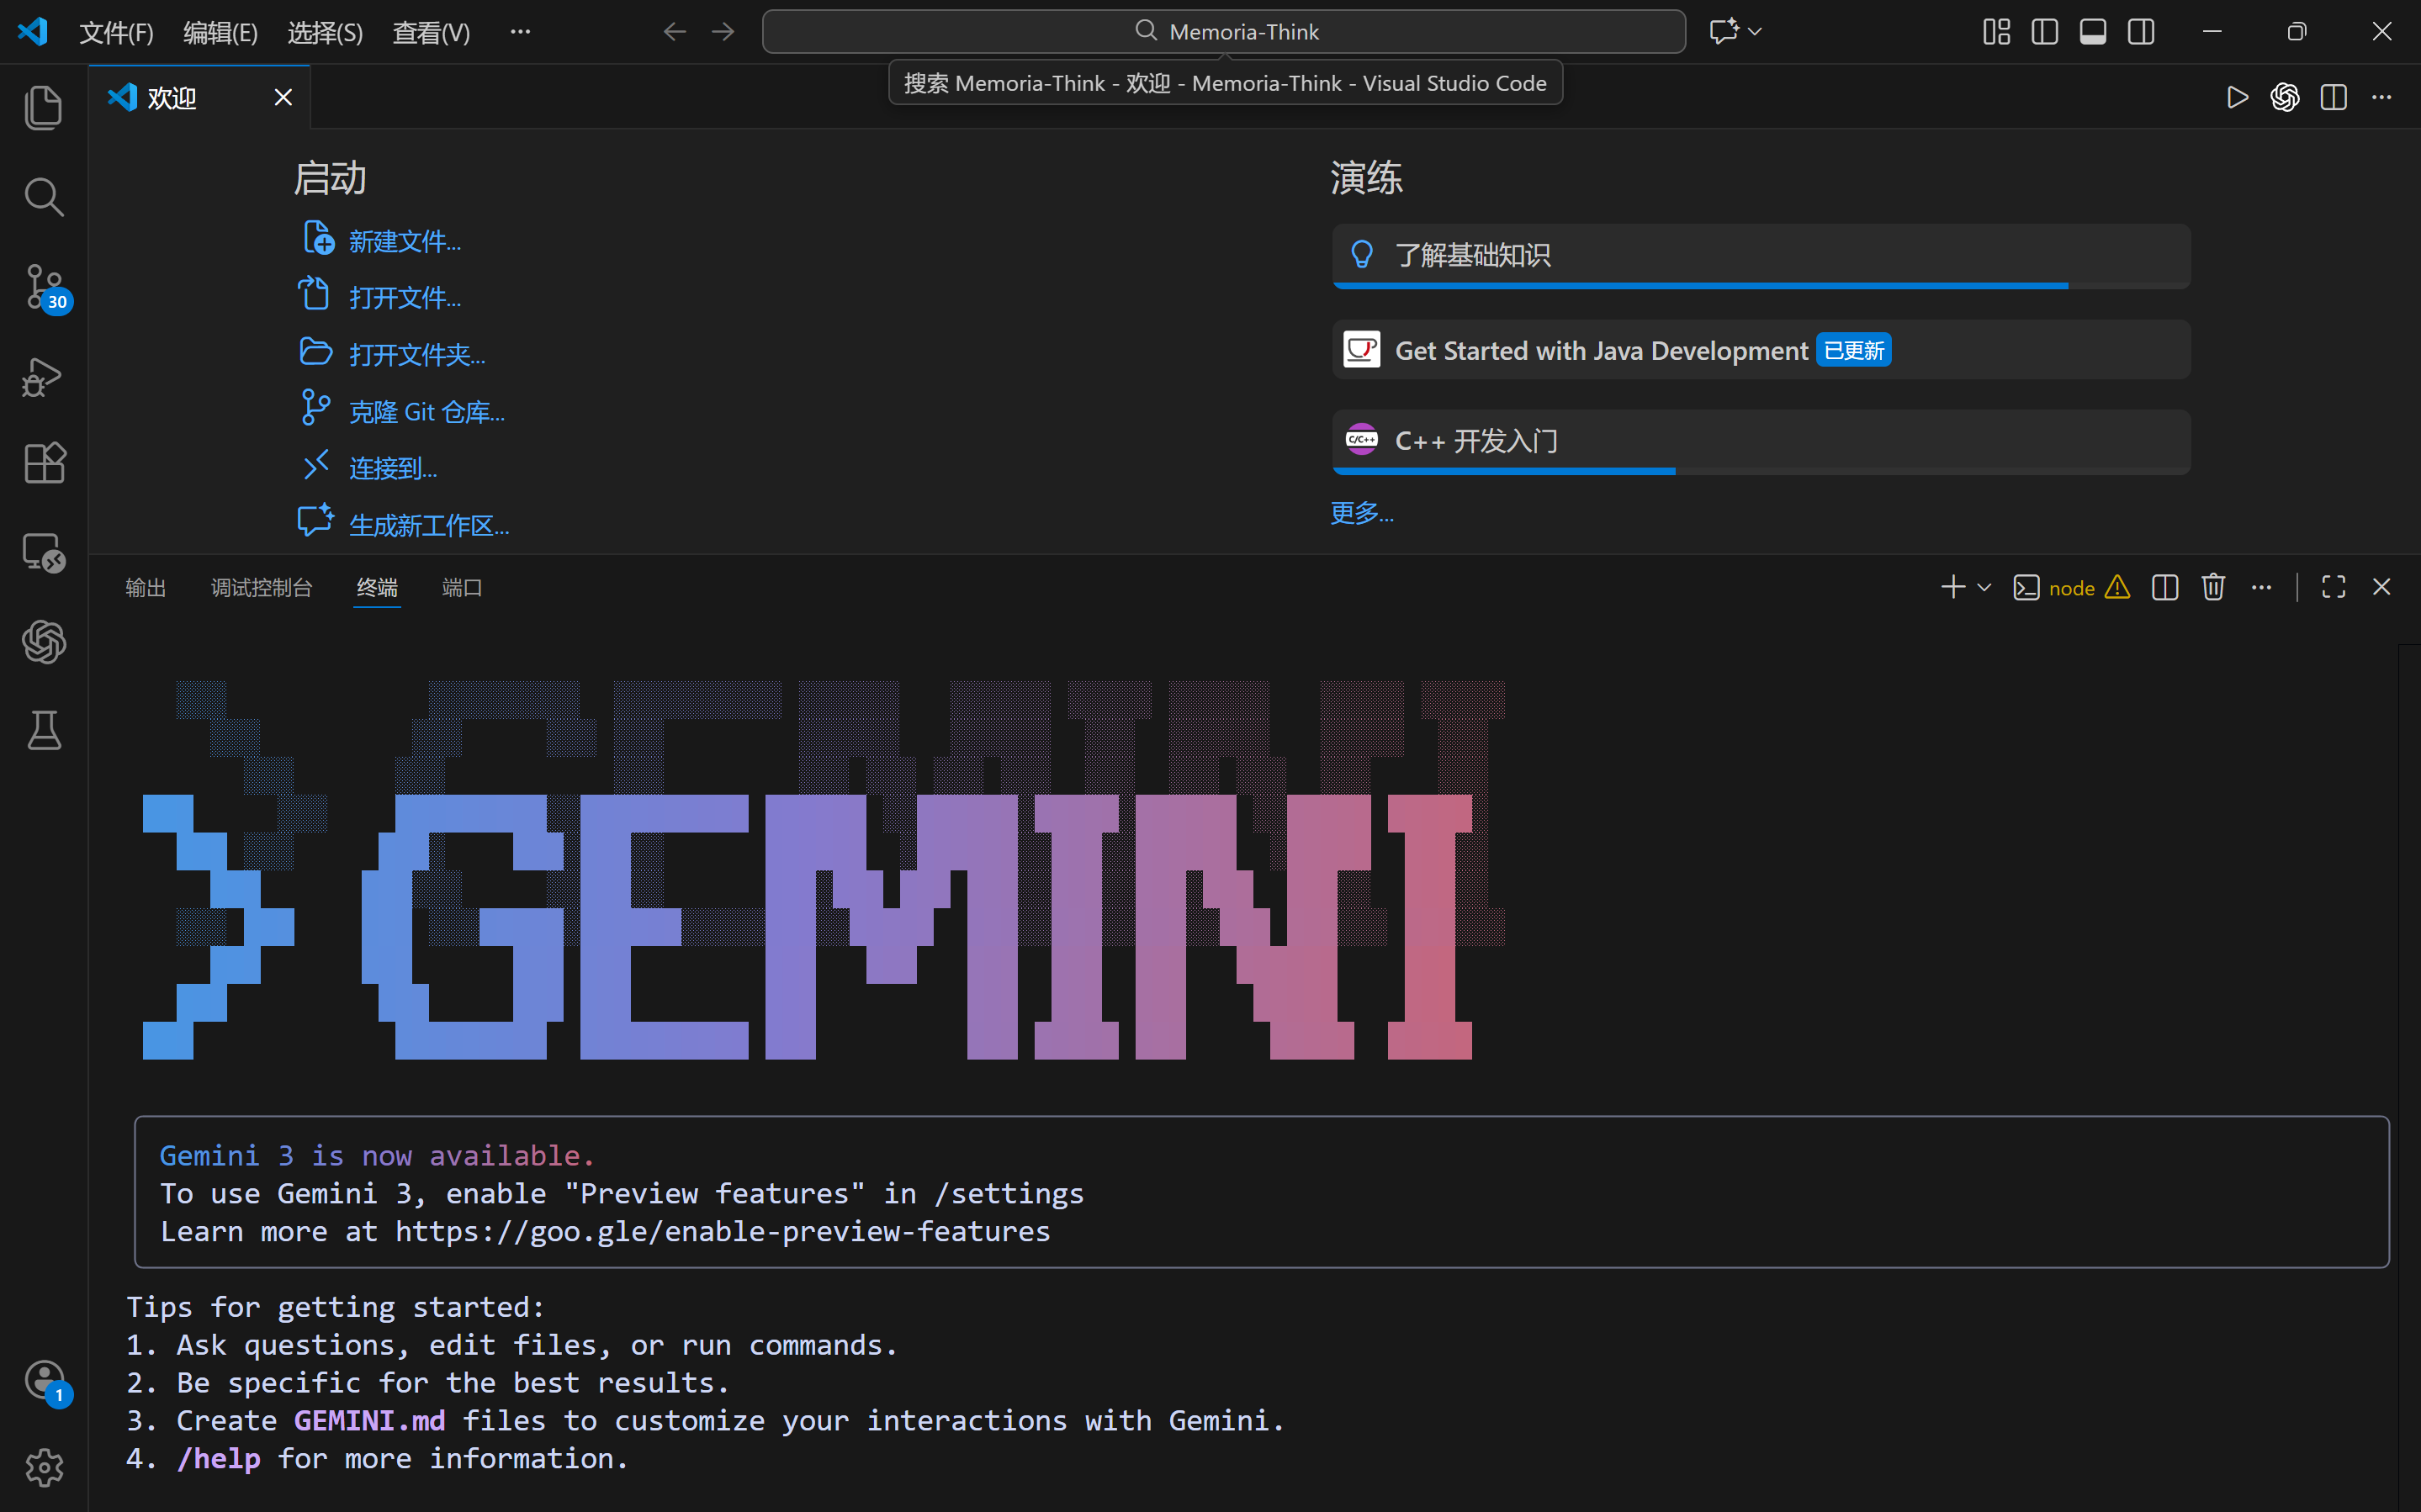Open 了解基础知识 walkthrough with progress bar

click(1760, 255)
